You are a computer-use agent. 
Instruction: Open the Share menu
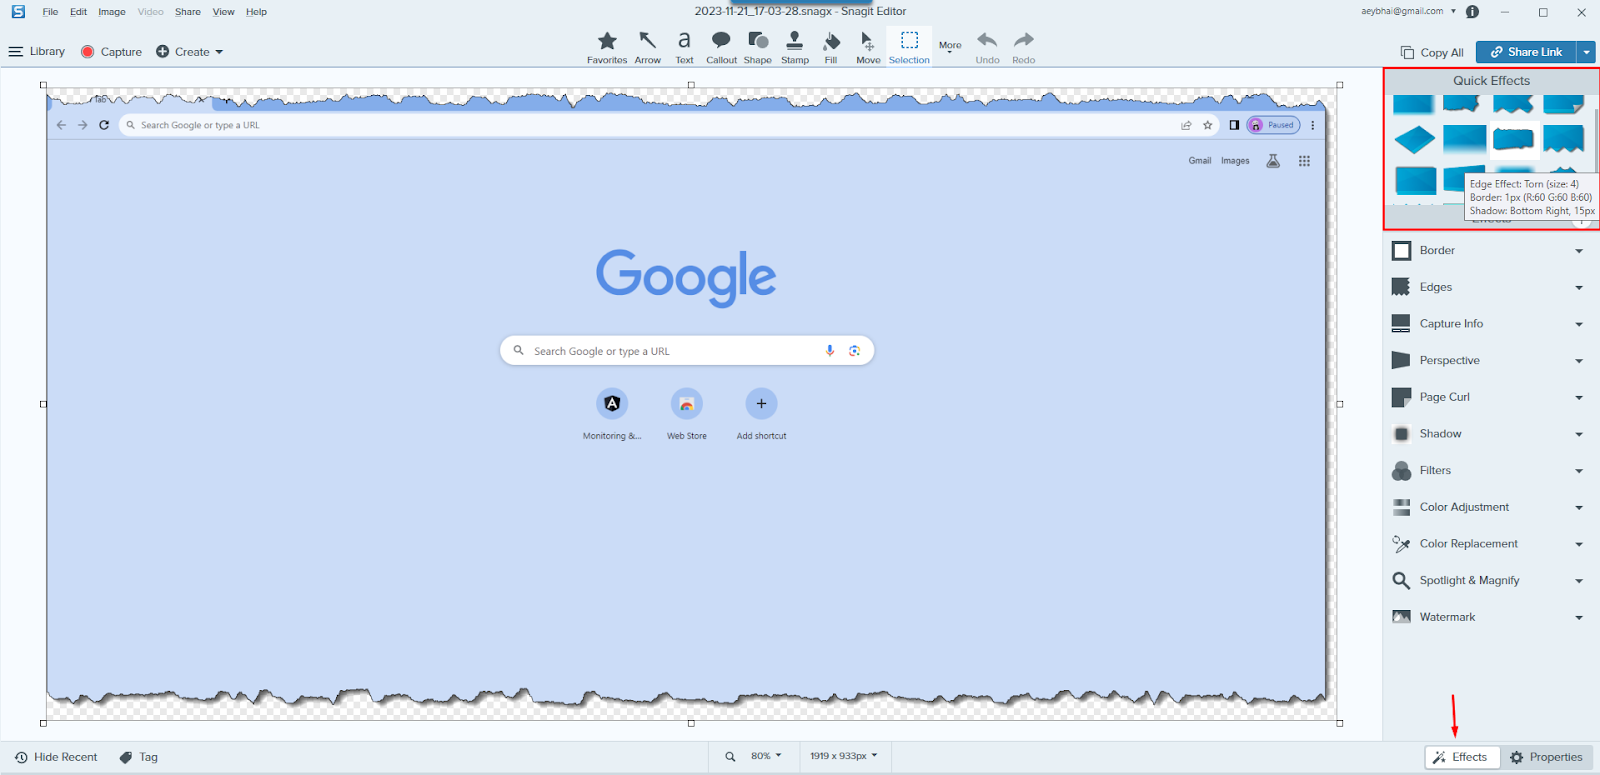(x=188, y=12)
